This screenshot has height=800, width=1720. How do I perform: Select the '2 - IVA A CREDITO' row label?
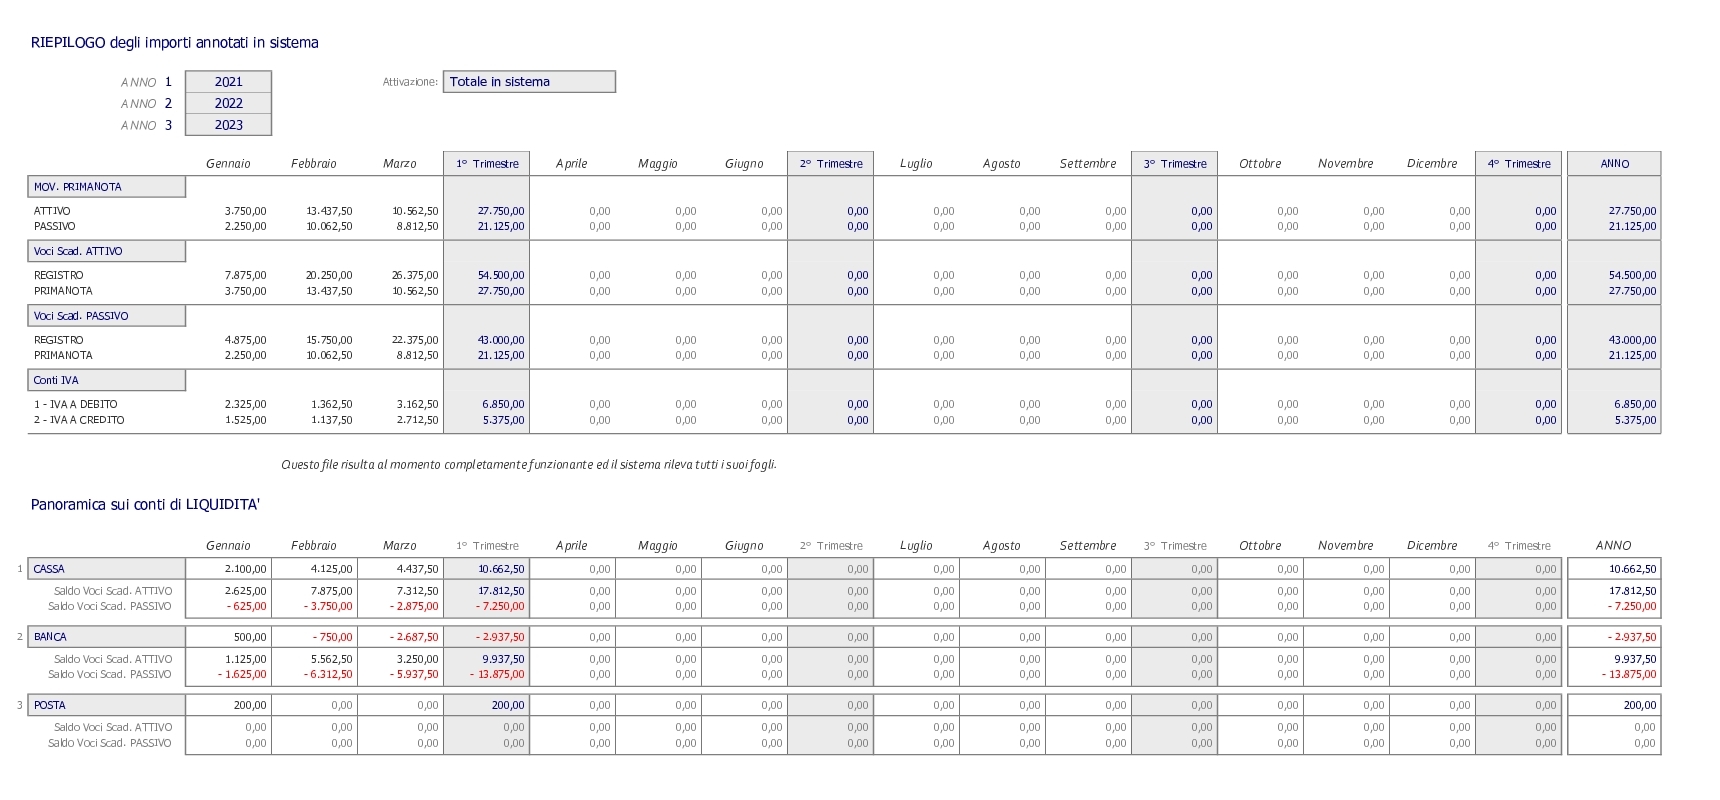pyautogui.click(x=80, y=420)
